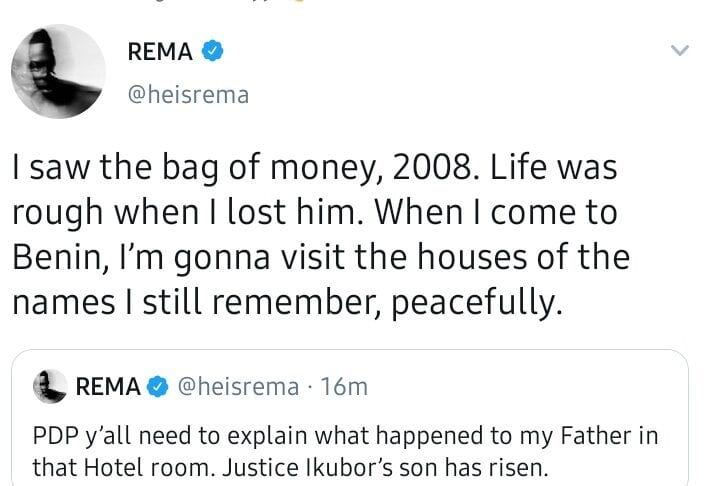Click the small avatar in the quoted tweet
Image resolution: width=710 pixels, height=486 pixels.
[49, 386]
